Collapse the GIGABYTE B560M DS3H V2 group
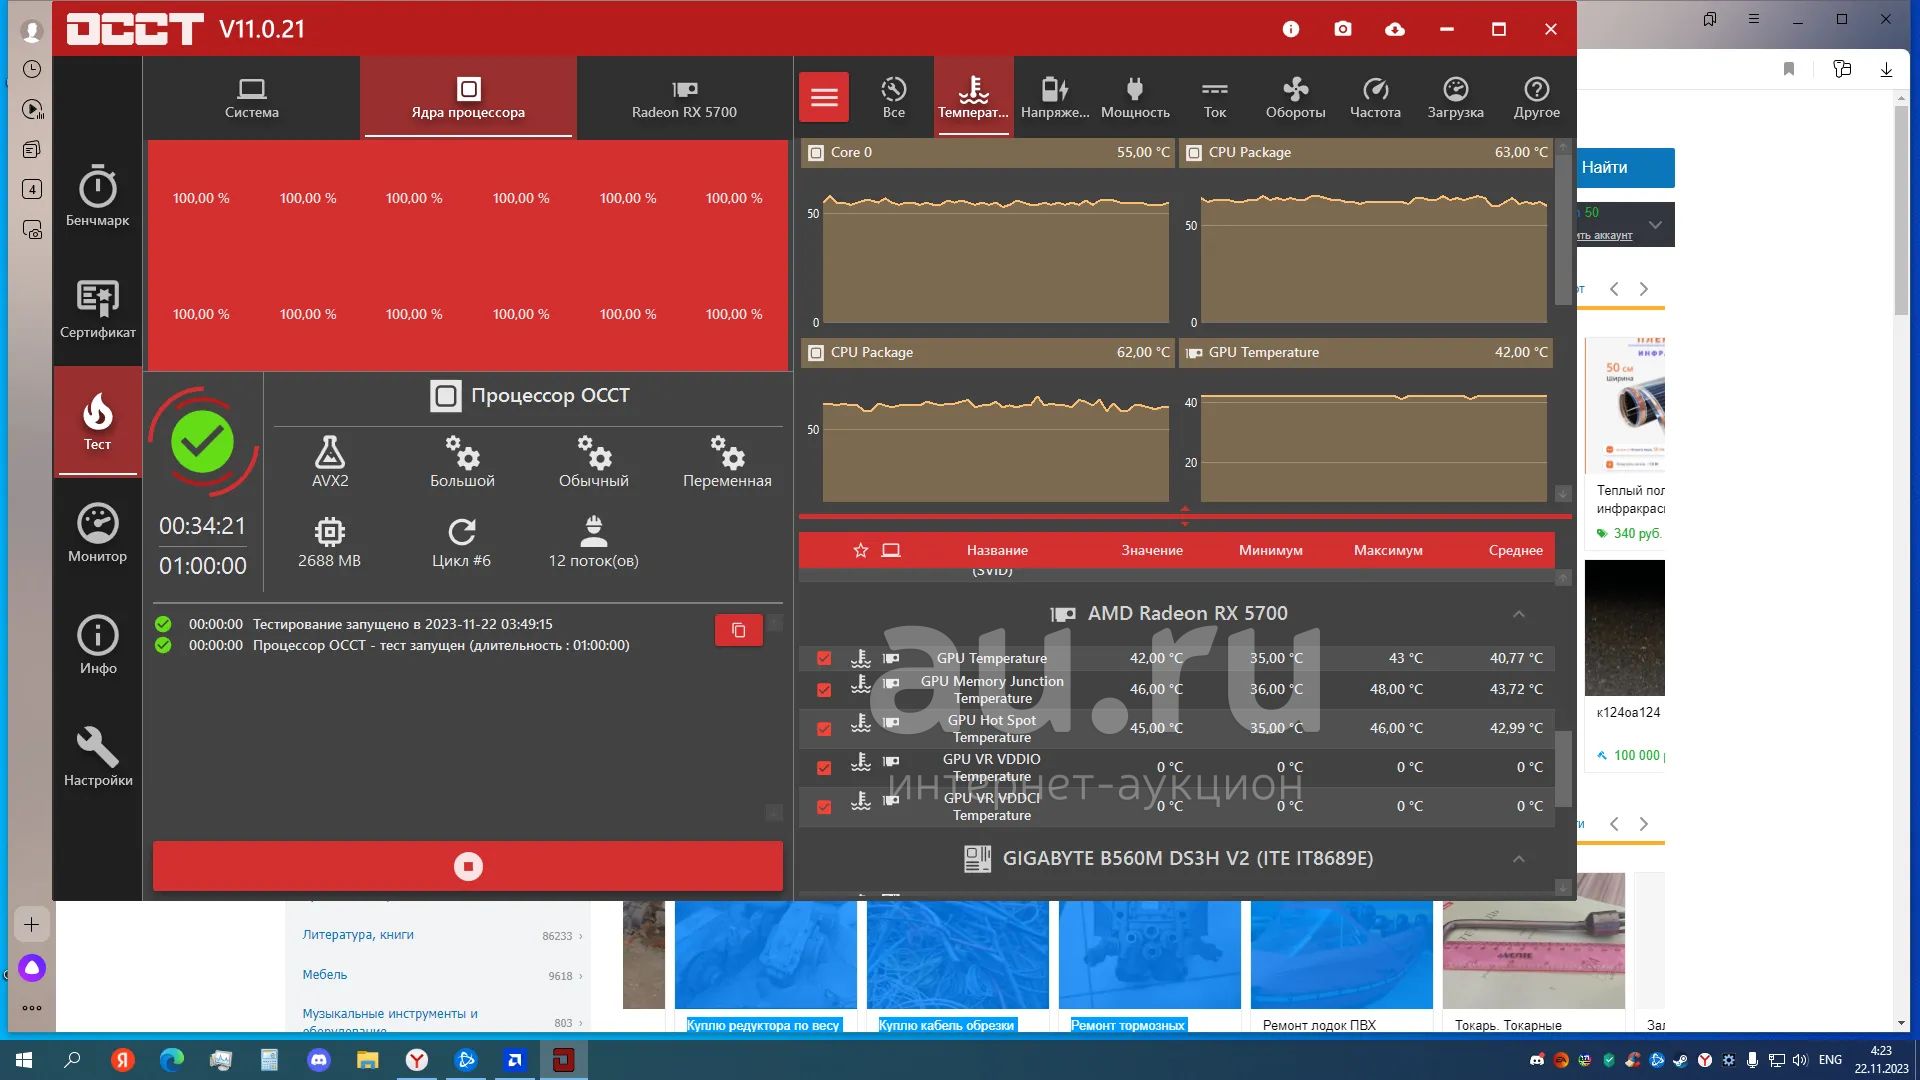The height and width of the screenshot is (1080, 1920). (1518, 859)
